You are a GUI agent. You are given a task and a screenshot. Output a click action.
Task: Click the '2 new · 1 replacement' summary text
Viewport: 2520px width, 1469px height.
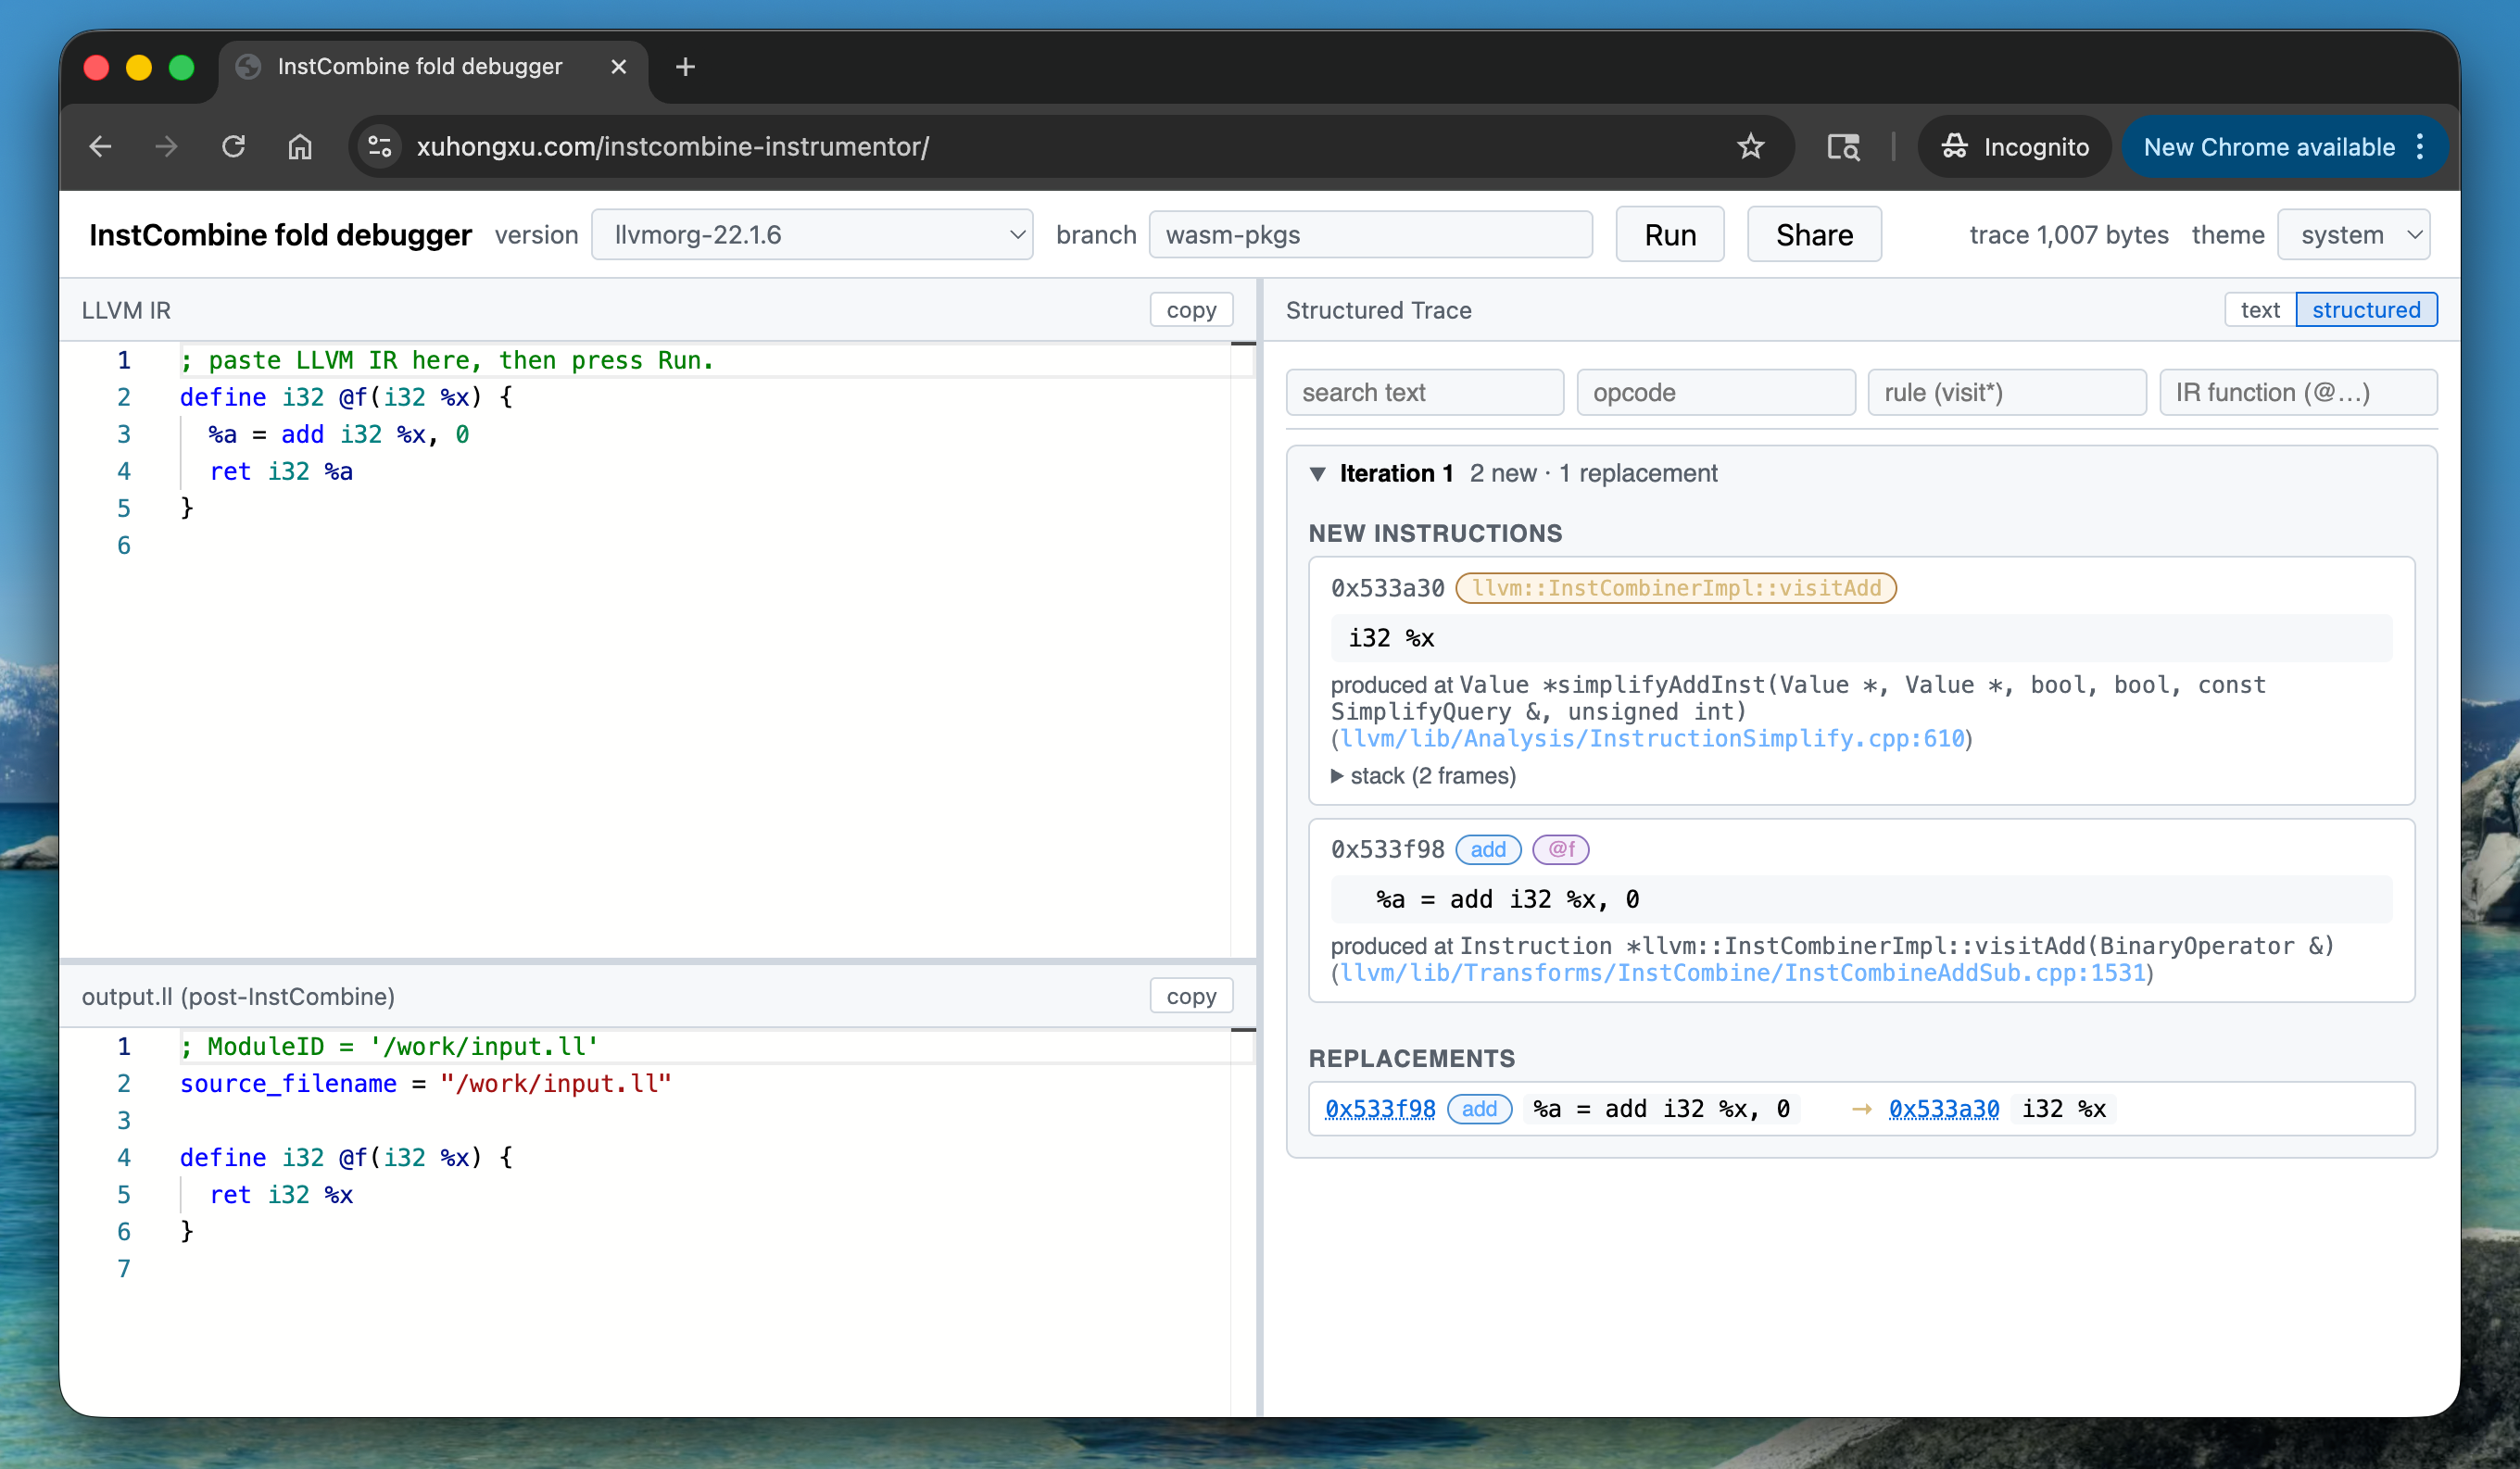tap(1593, 473)
